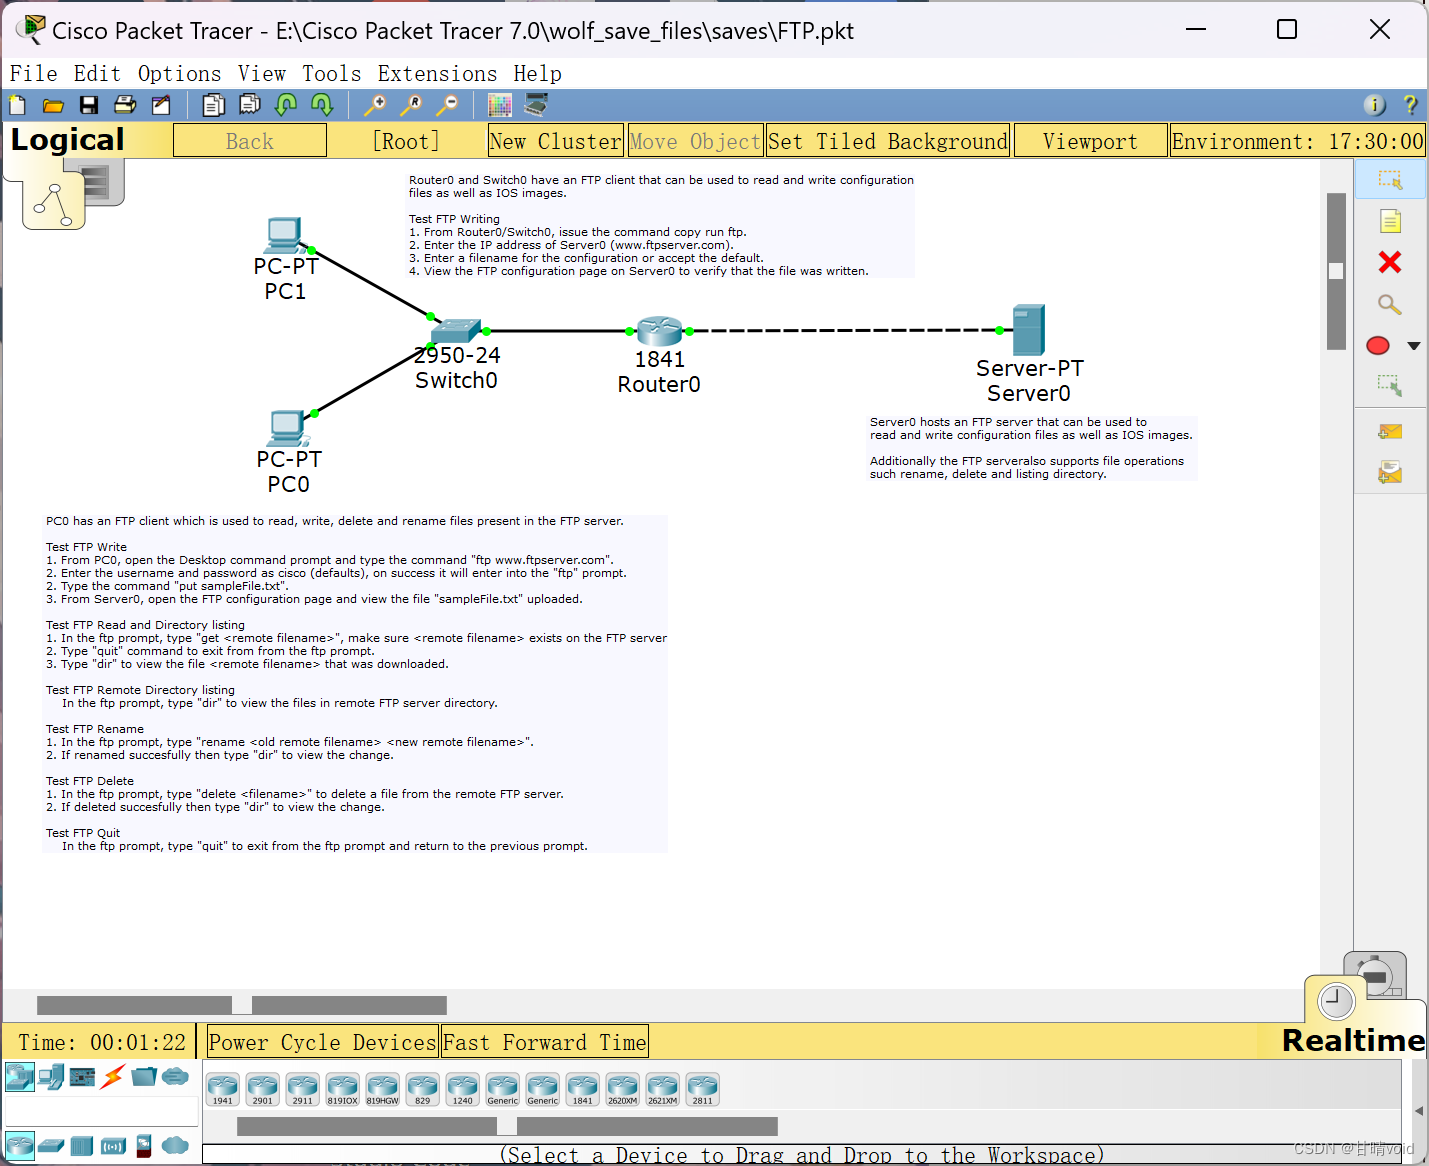The height and width of the screenshot is (1166, 1429).
Task: Open the File menu
Action: tap(34, 74)
